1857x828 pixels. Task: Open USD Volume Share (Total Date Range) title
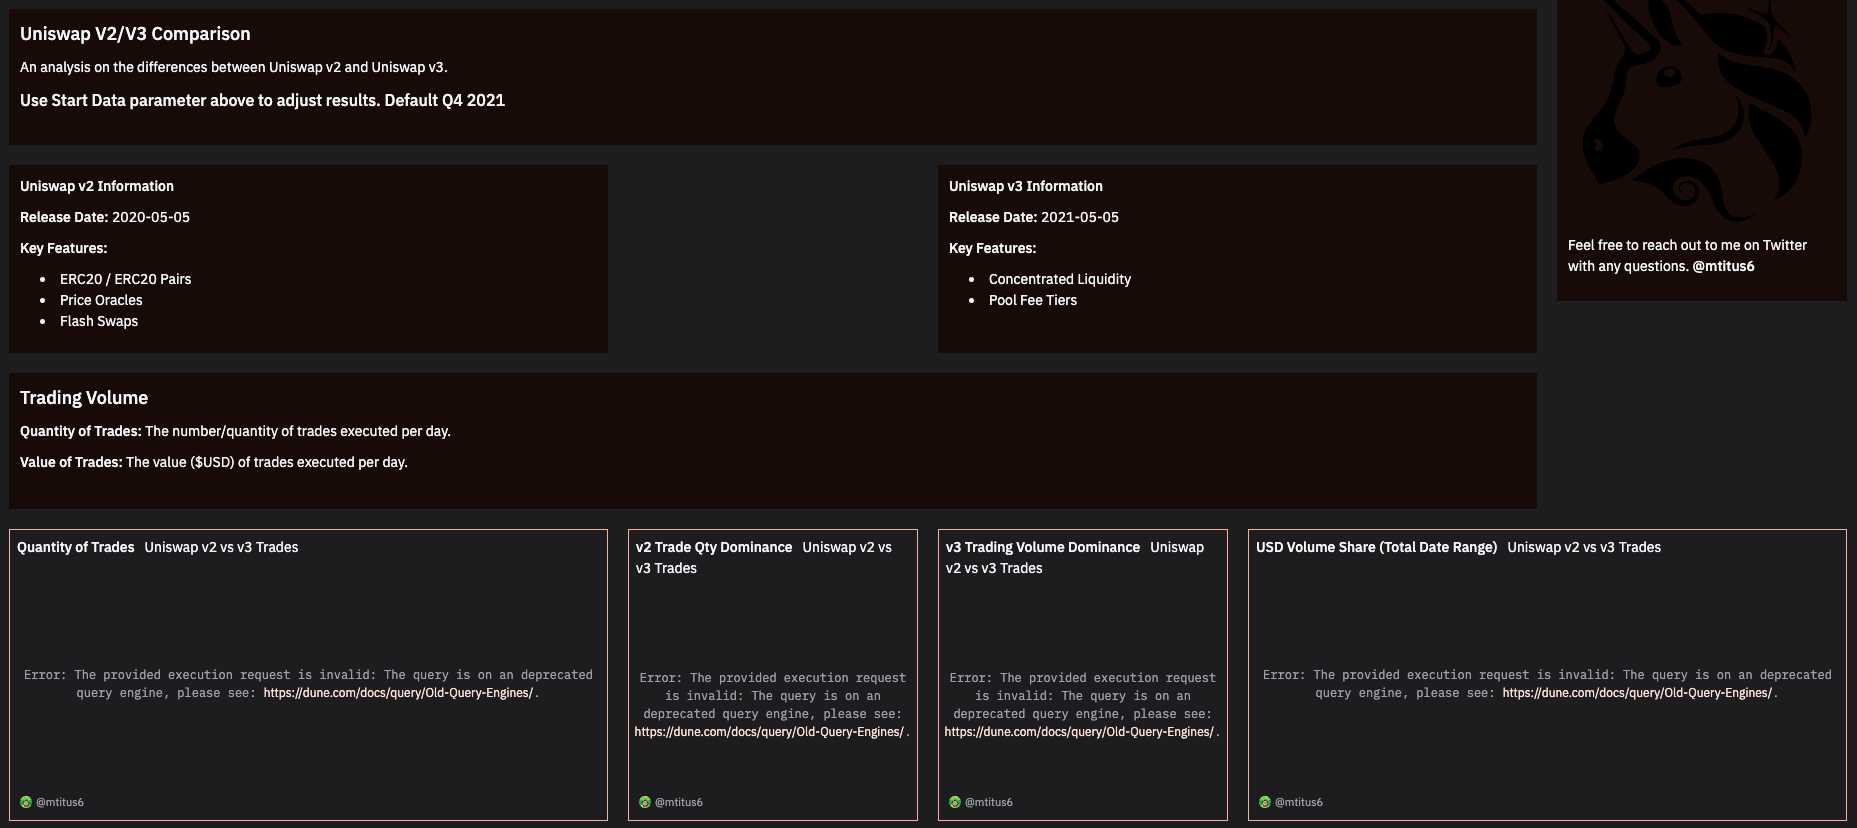tap(1376, 547)
